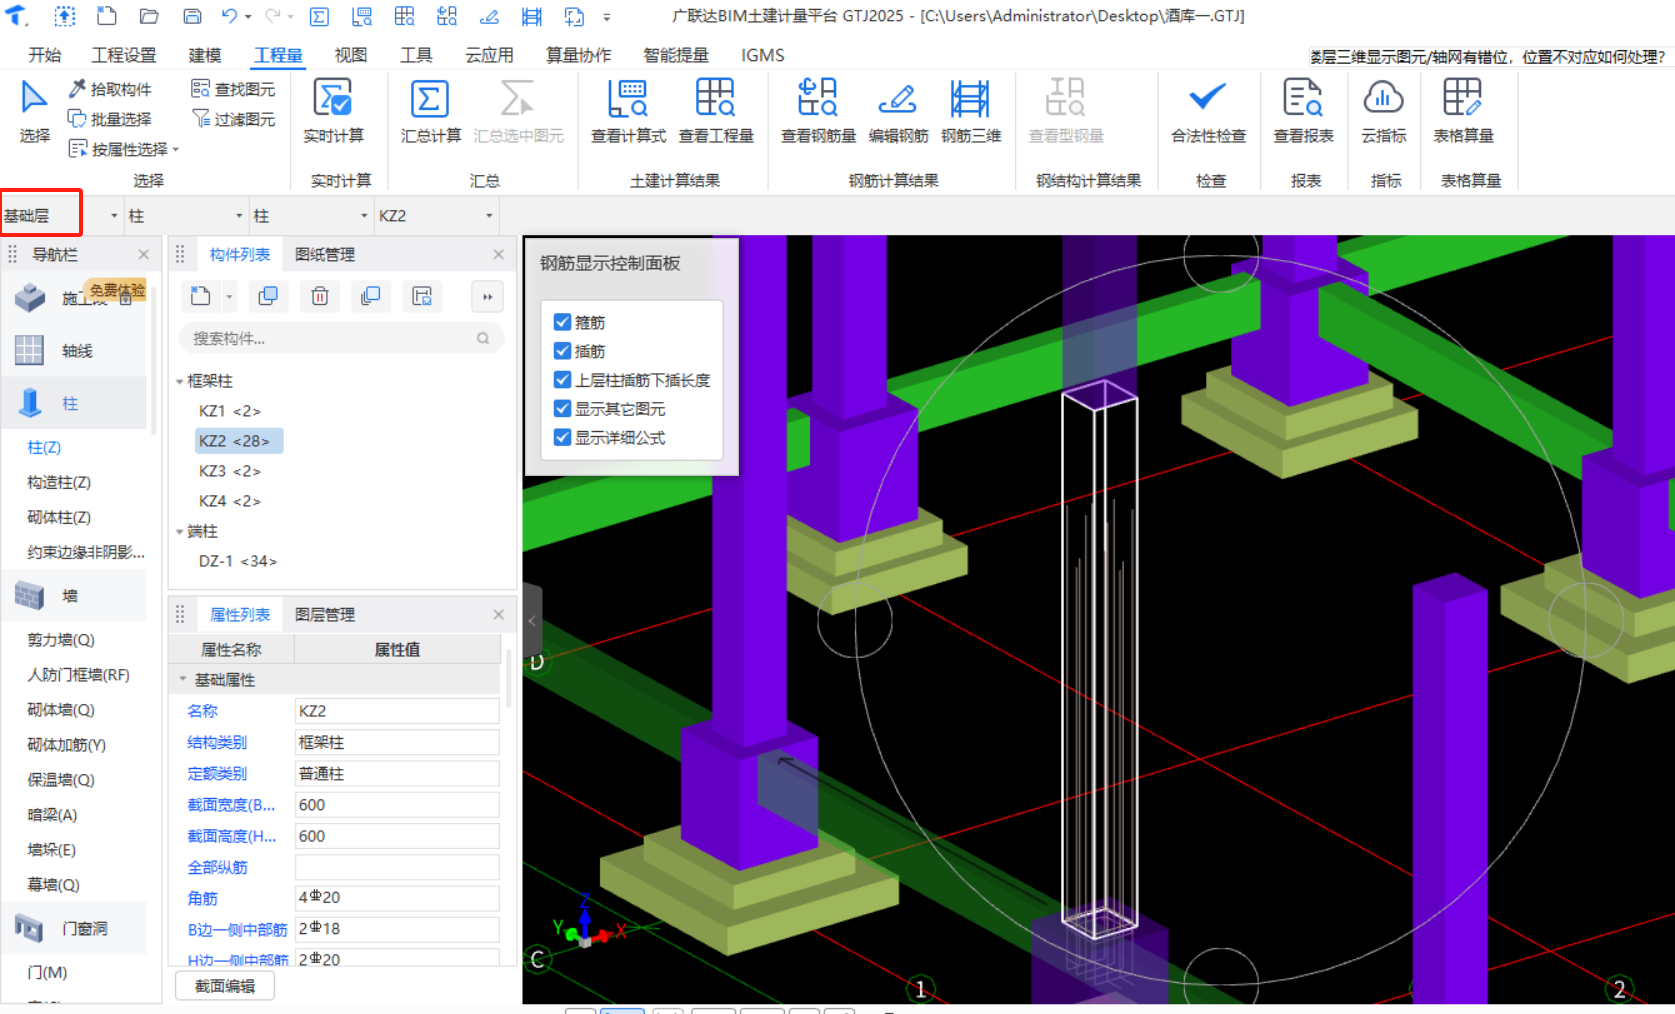Toggle 钢筋三维 rebar 3D view
Image resolution: width=1675 pixels, height=1014 pixels.
[970, 111]
